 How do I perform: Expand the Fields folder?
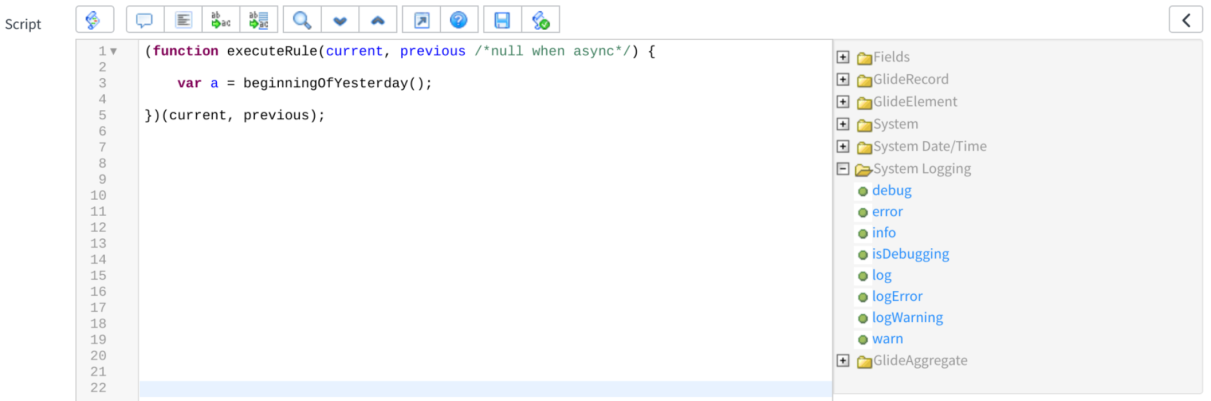843,57
